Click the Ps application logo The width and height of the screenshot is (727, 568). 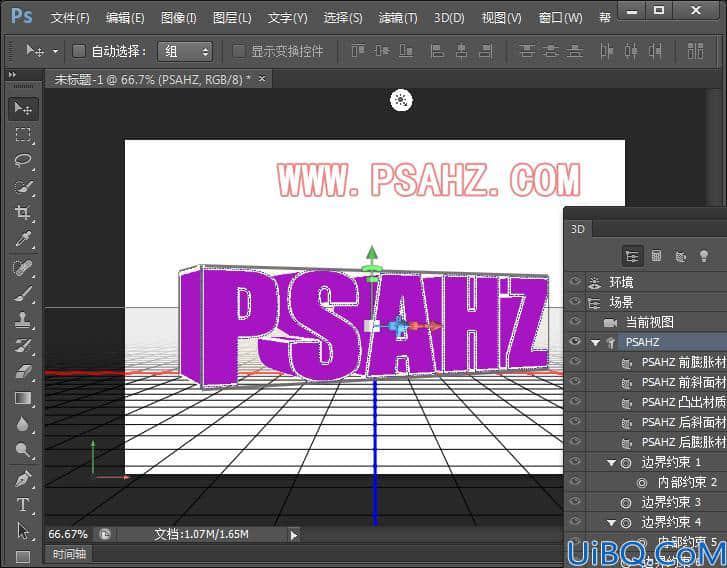21,16
